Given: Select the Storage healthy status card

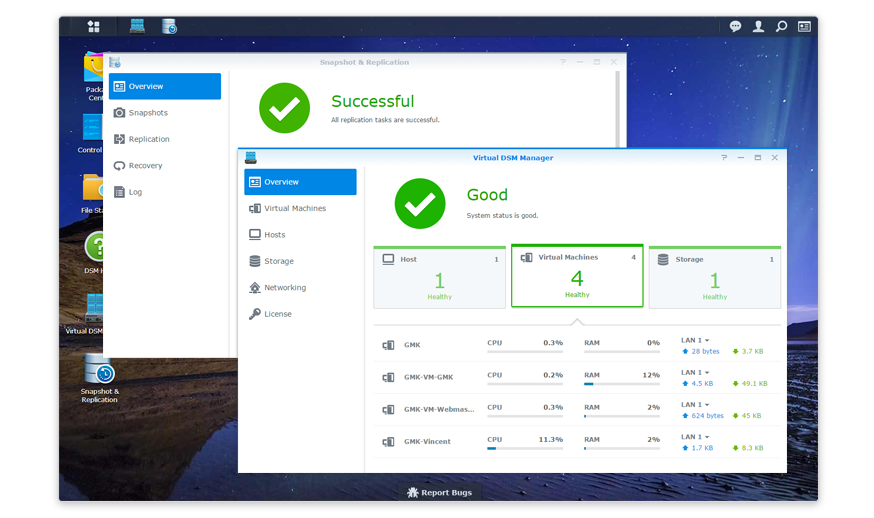Looking at the screenshot, I should pos(714,277).
